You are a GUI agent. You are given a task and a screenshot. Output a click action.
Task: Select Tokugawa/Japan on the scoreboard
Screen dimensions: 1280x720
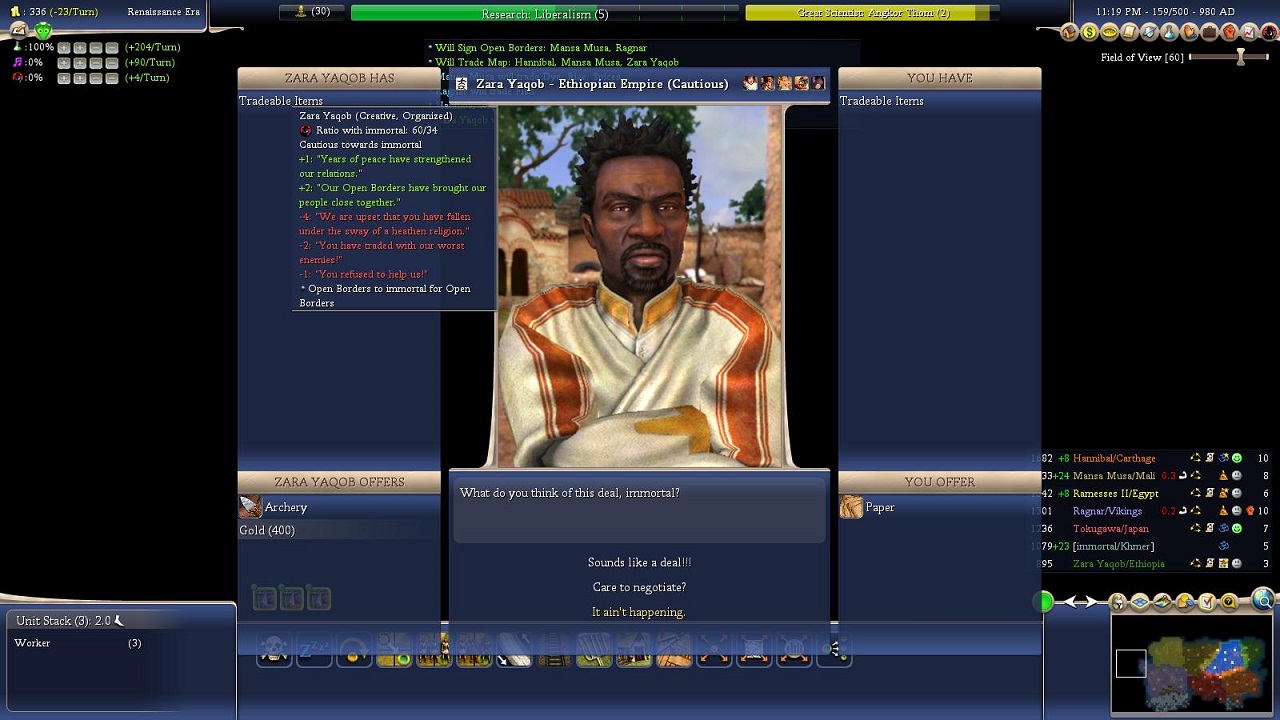click(x=1110, y=528)
